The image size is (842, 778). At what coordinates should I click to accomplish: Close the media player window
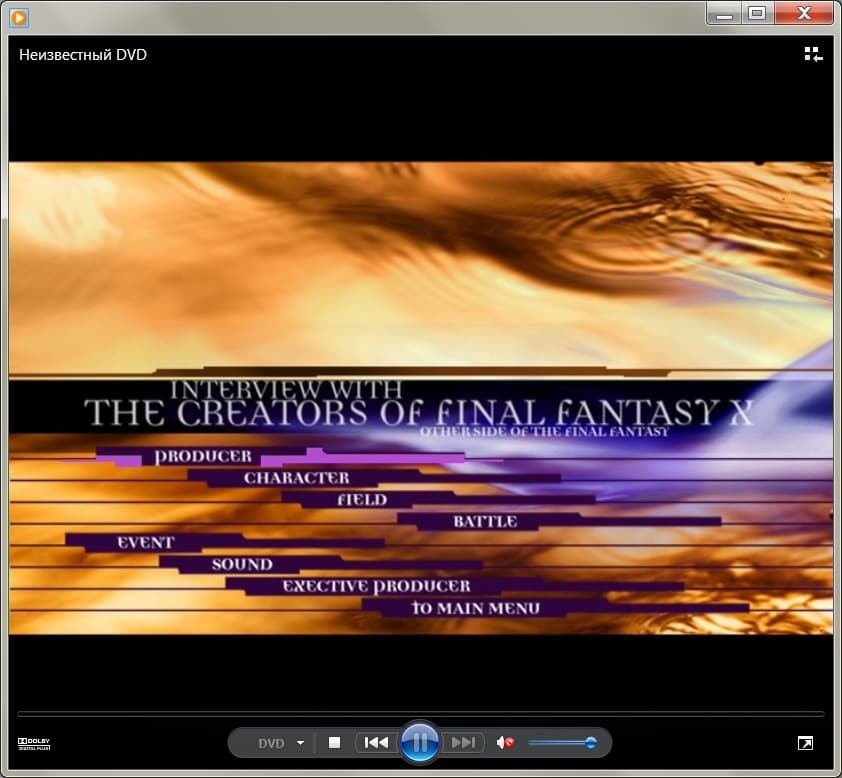point(804,13)
